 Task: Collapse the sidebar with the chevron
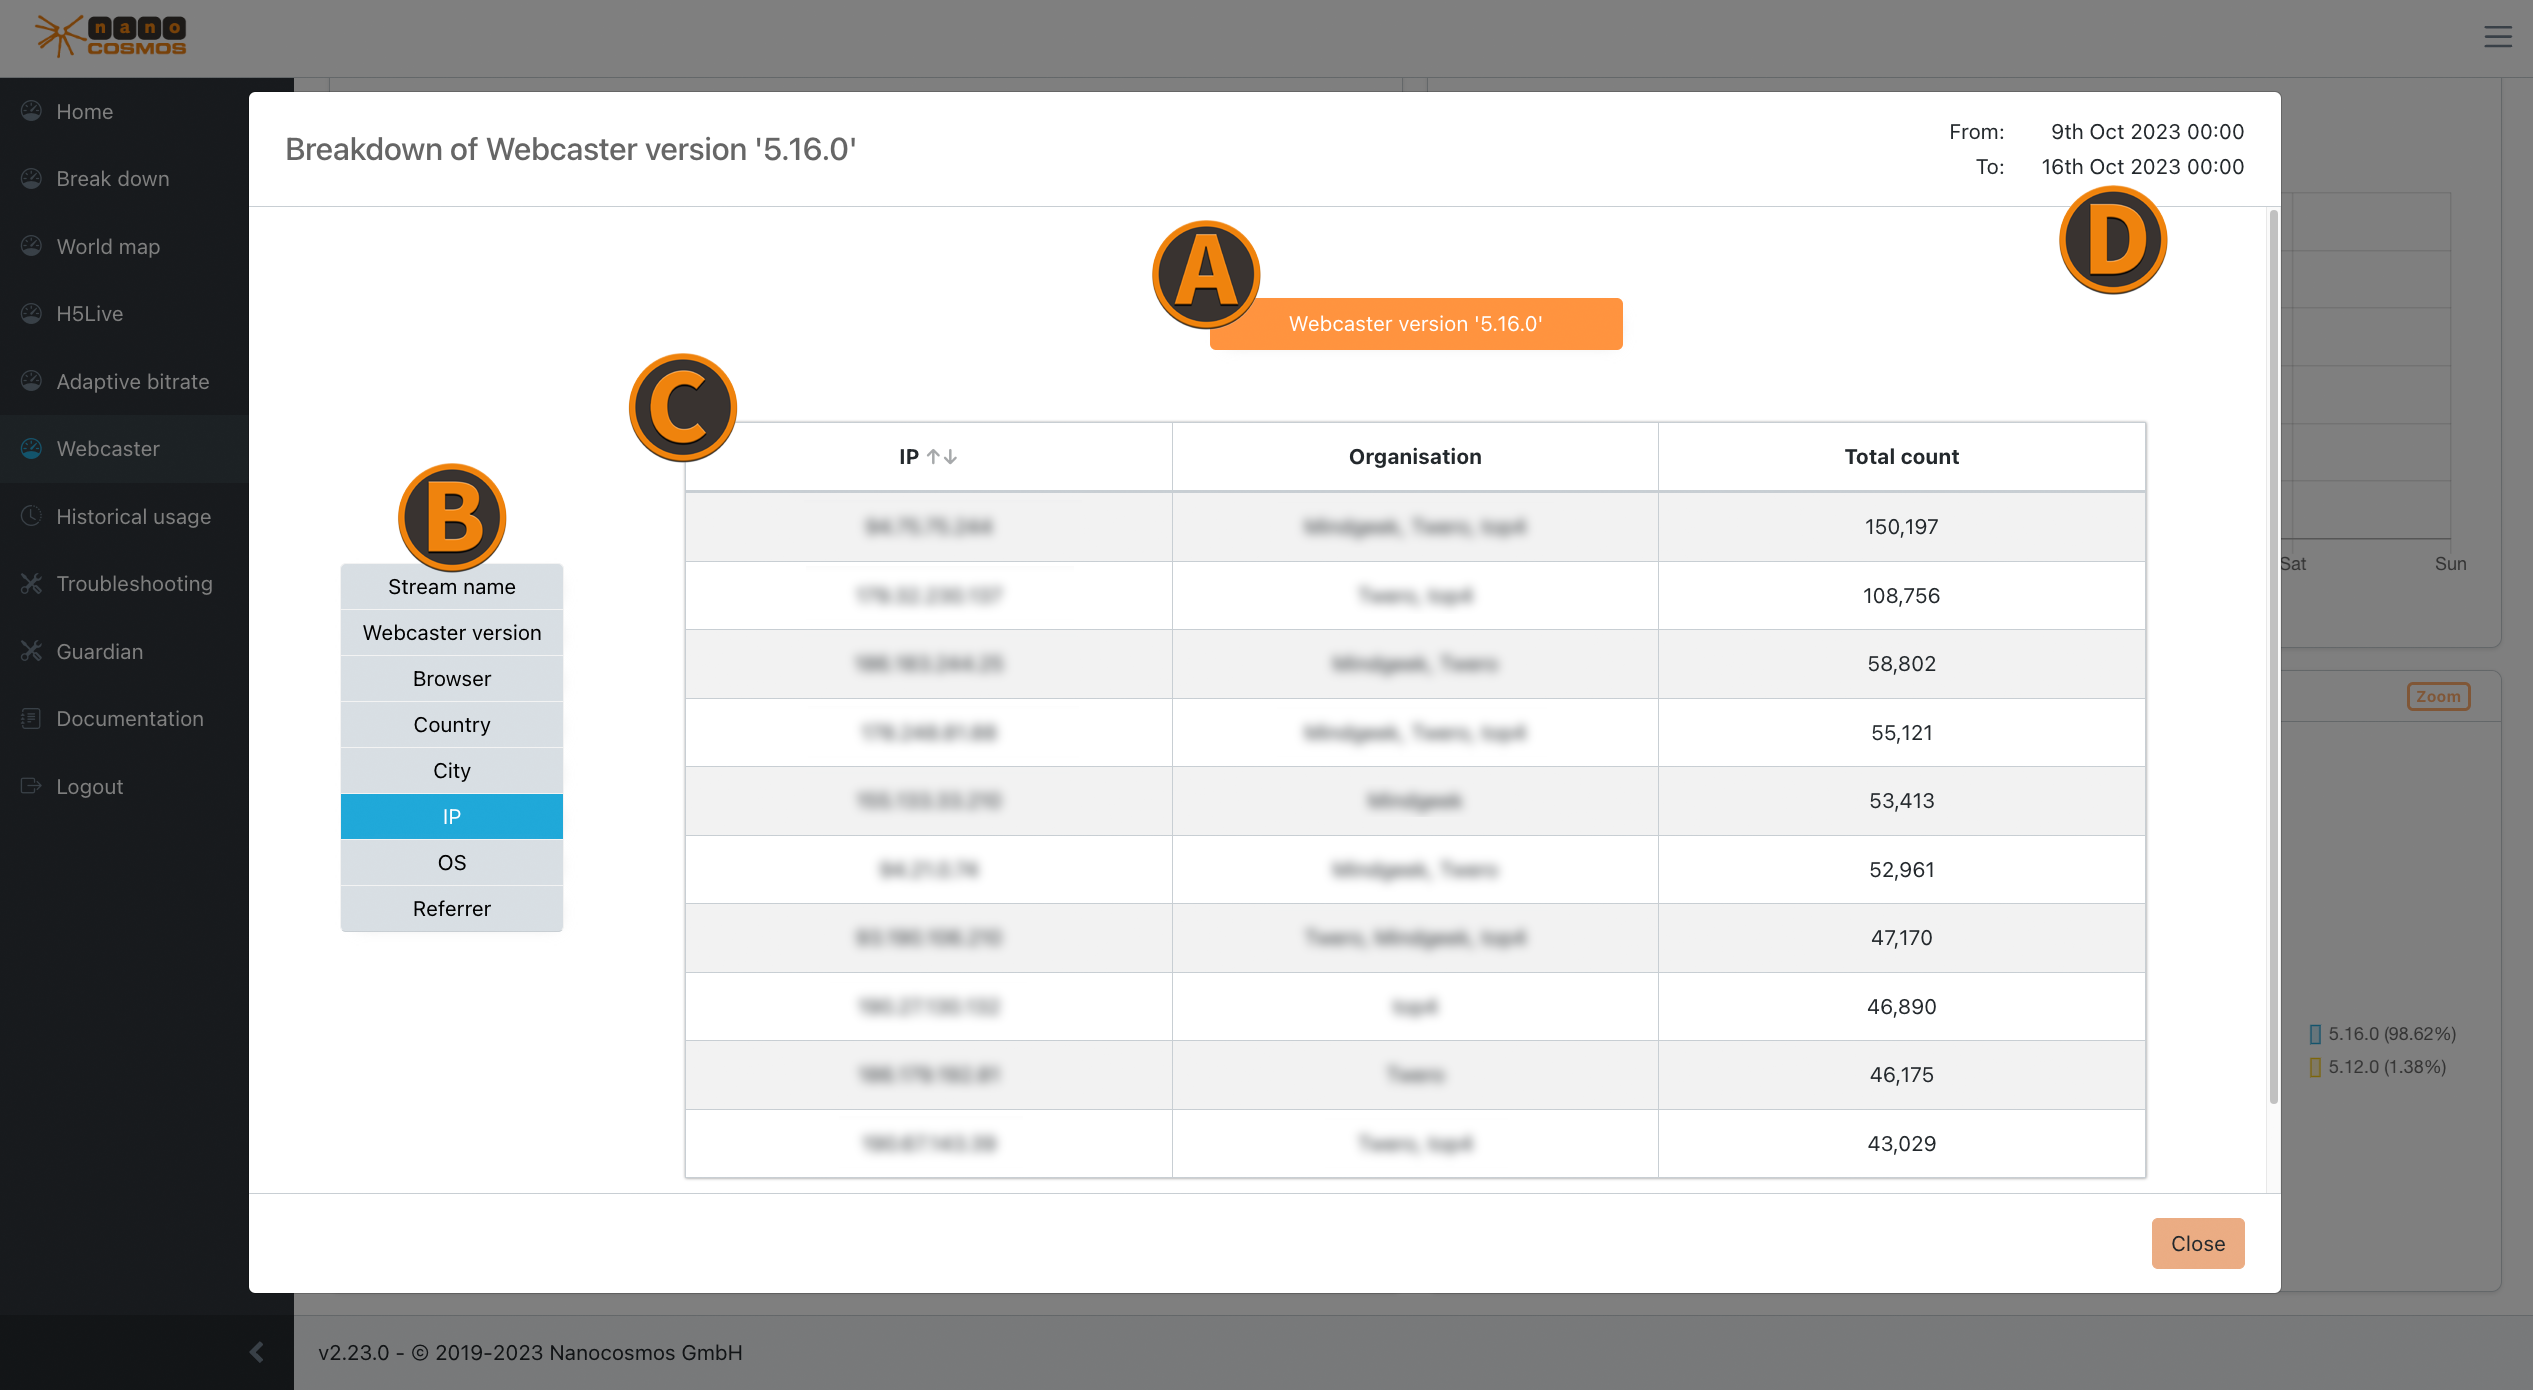pos(257,1352)
